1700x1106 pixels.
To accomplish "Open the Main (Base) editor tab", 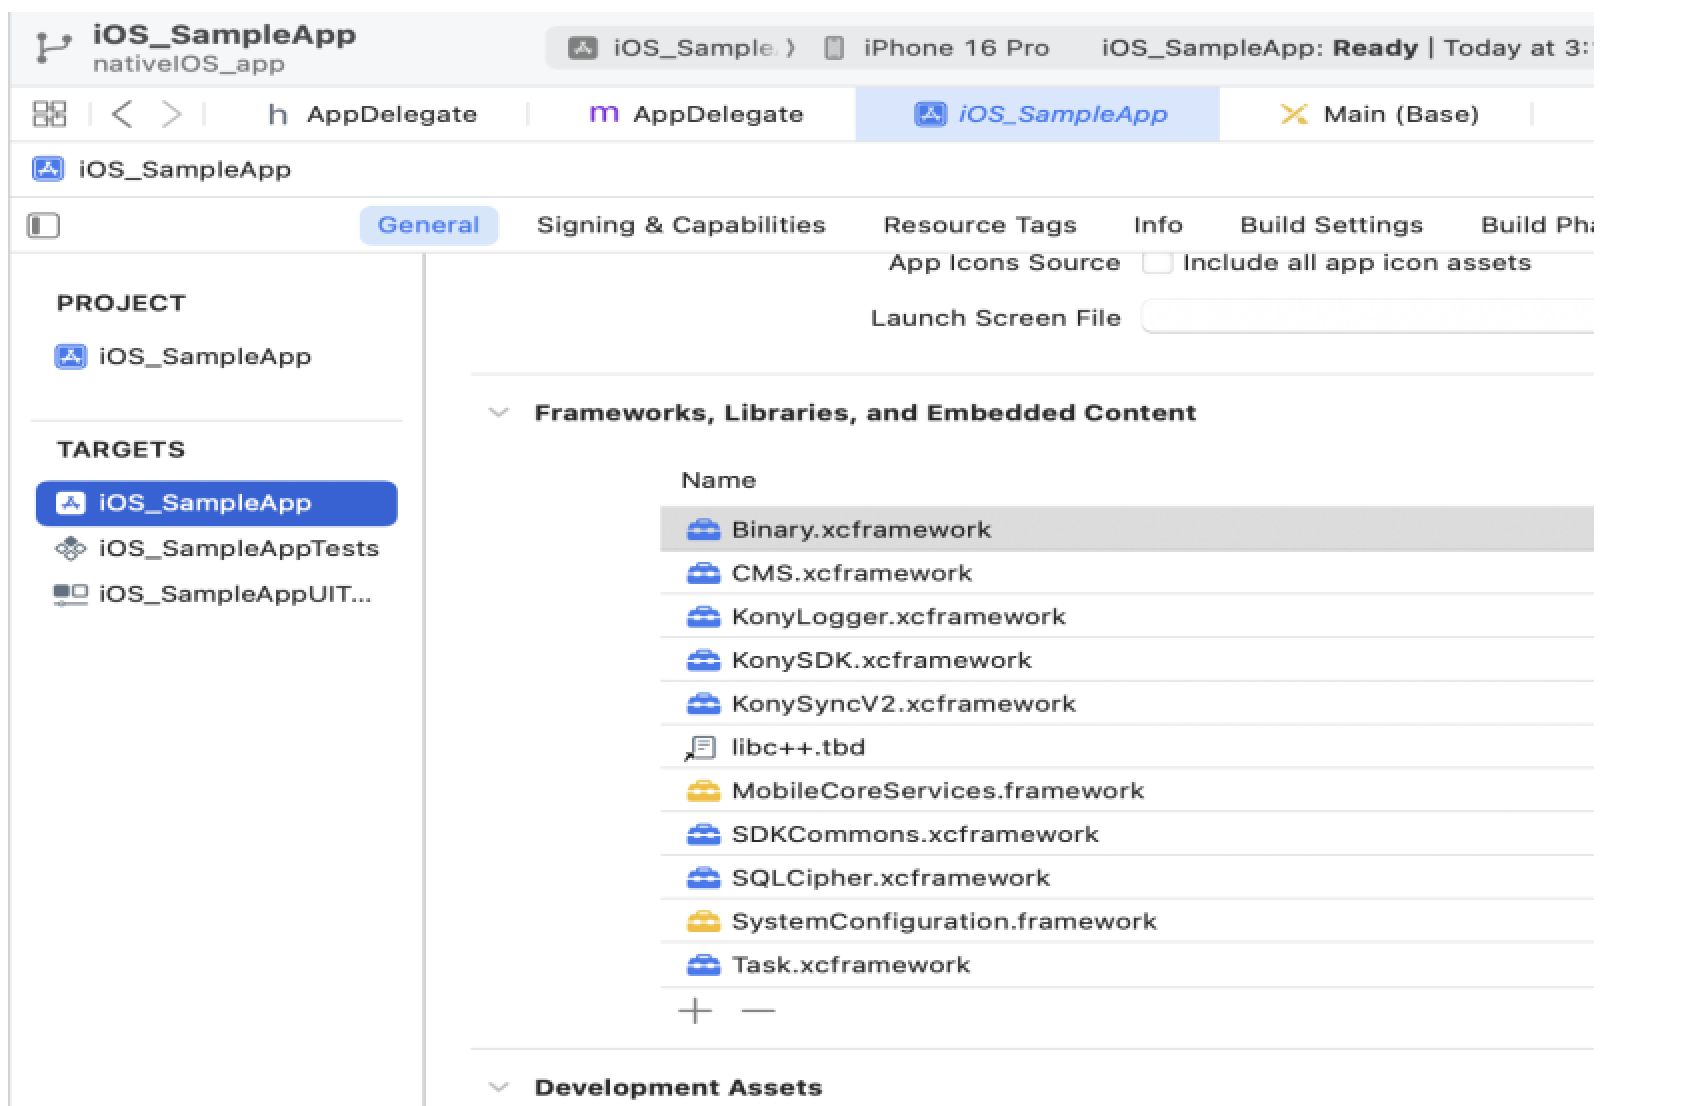I will point(1379,114).
